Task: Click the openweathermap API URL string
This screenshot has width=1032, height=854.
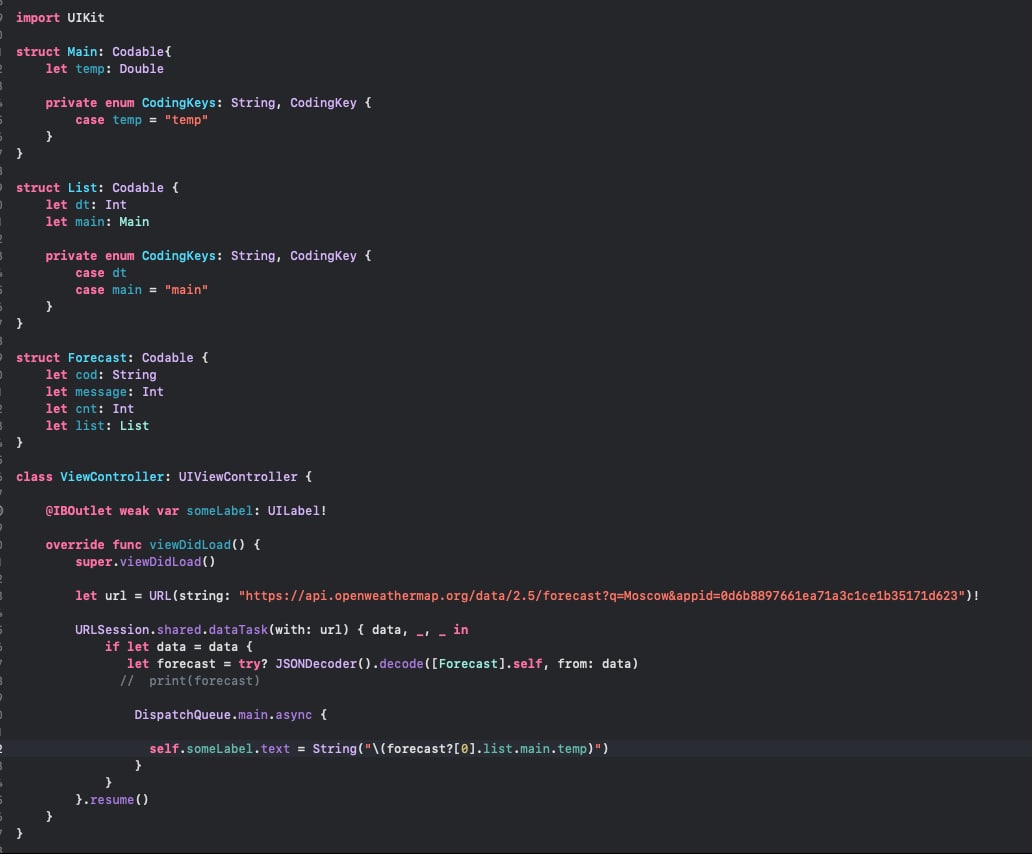Action: point(602,596)
